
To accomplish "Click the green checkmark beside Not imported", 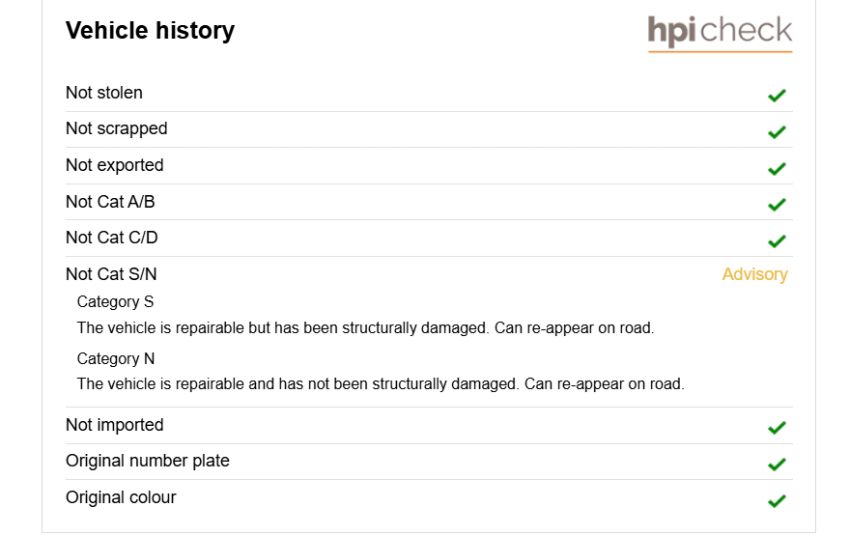I will [x=776, y=428].
